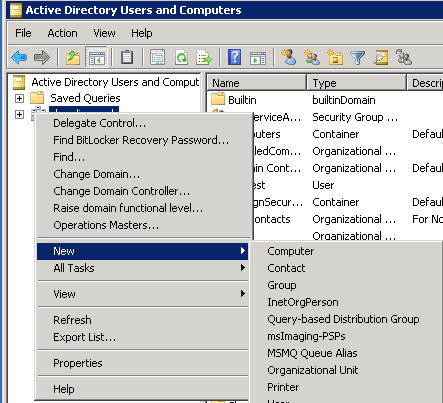The width and height of the screenshot is (443, 403).
Task: Click the For No... description cell
Action: coord(427,219)
